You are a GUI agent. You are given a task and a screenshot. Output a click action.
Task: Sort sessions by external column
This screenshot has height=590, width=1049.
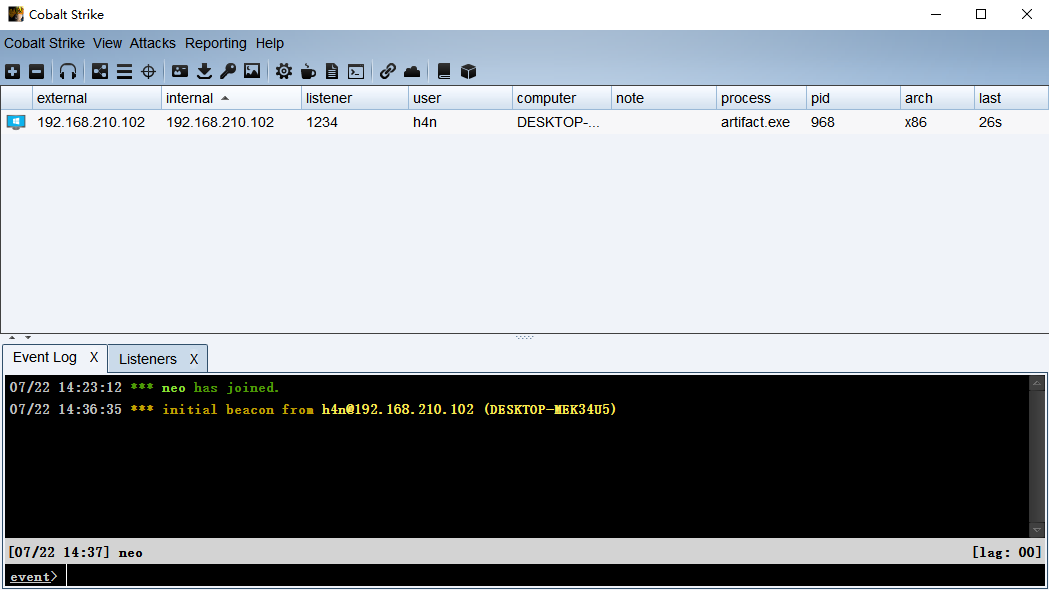point(97,98)
